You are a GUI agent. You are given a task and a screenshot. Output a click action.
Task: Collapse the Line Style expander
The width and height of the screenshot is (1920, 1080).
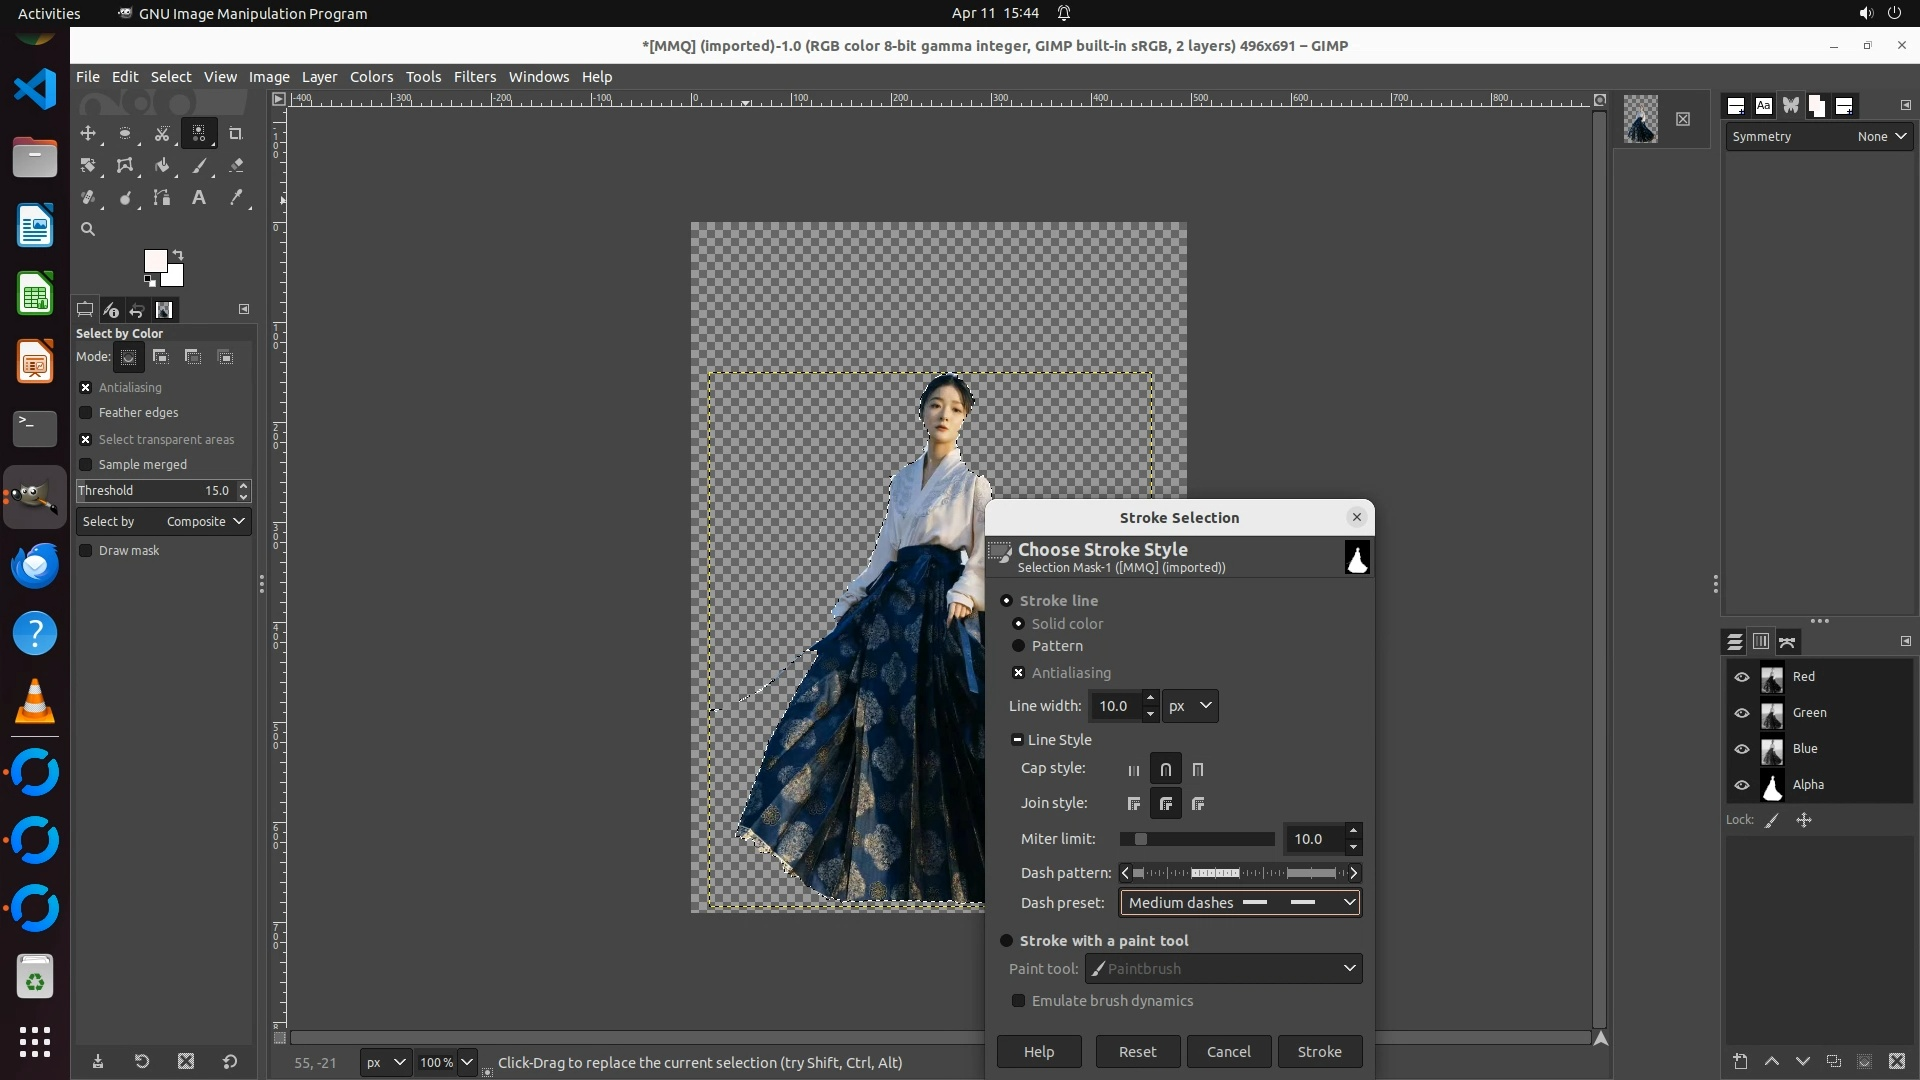[x=1017, y=740]
